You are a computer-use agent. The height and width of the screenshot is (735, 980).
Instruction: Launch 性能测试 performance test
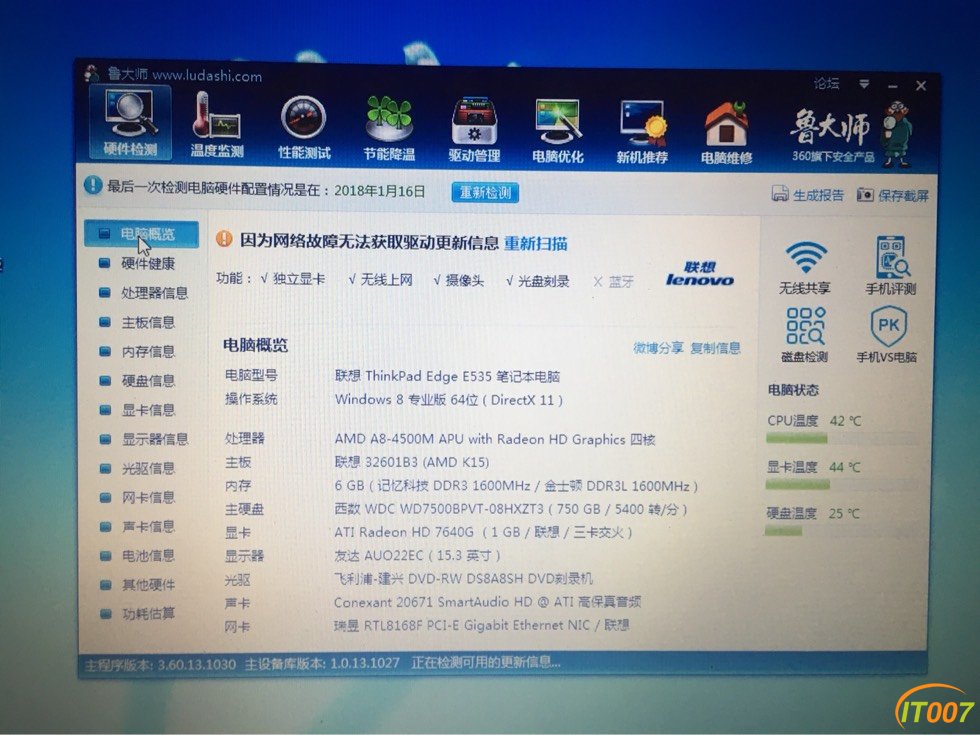tap(304, 127)
